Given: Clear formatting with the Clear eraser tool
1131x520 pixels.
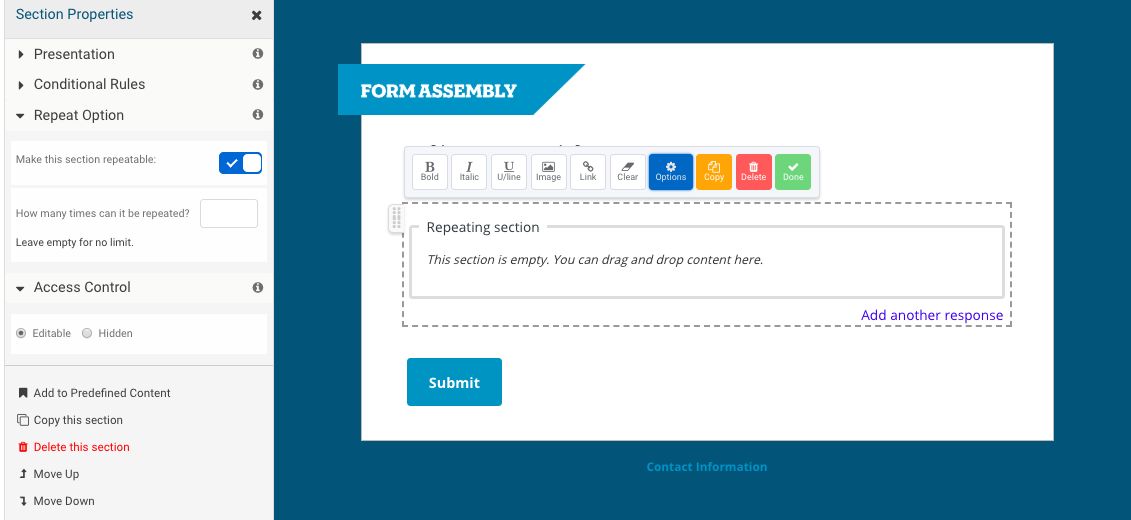Looking at the screenshot, I should pyautogui.click(x=628, y=172).
